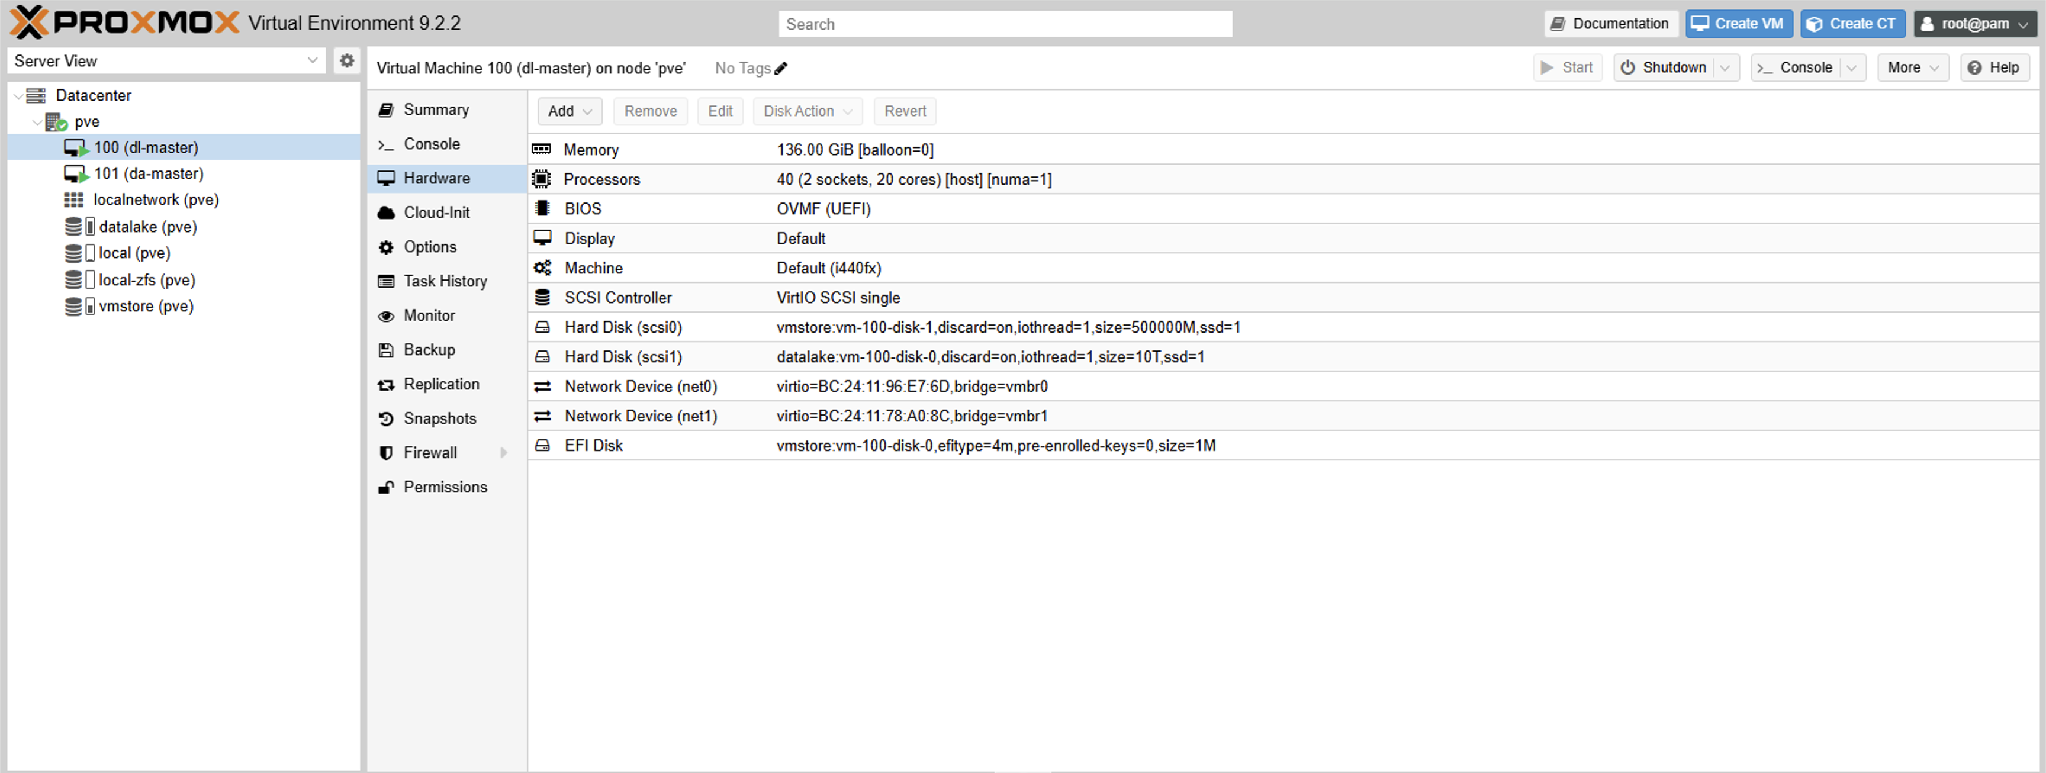The width and height of the screenshot is (2046, 773).
Task: Open the Console tab in side menu
Action: pyautogui.click(x=446, y=144)
